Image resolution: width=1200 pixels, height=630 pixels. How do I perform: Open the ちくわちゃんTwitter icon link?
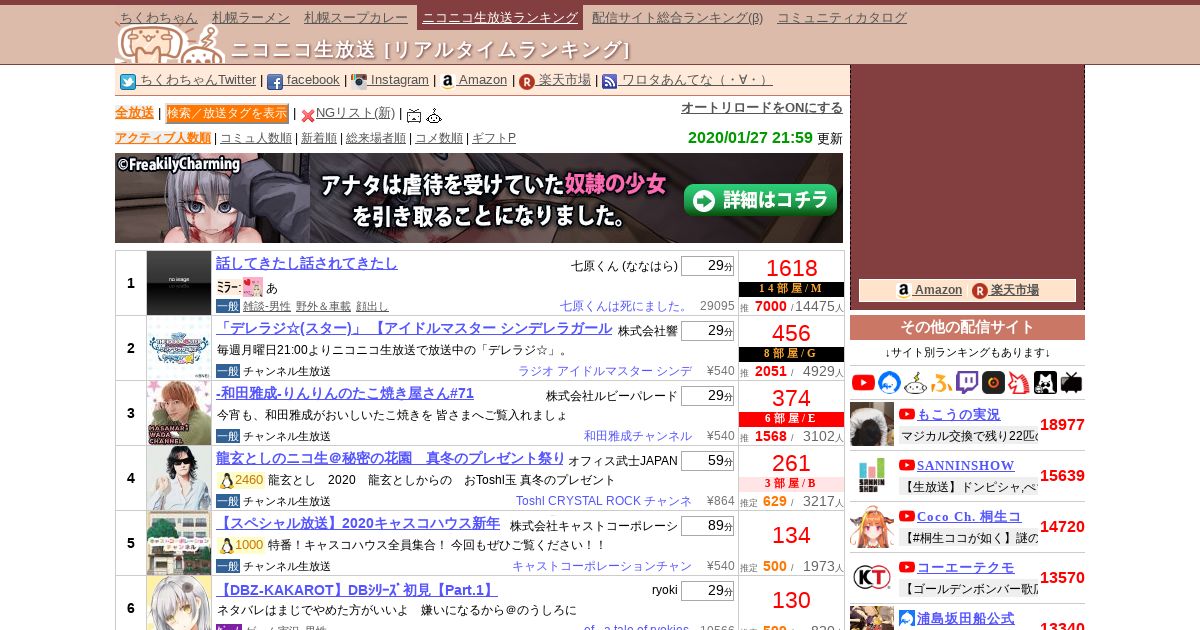[128, 82]
